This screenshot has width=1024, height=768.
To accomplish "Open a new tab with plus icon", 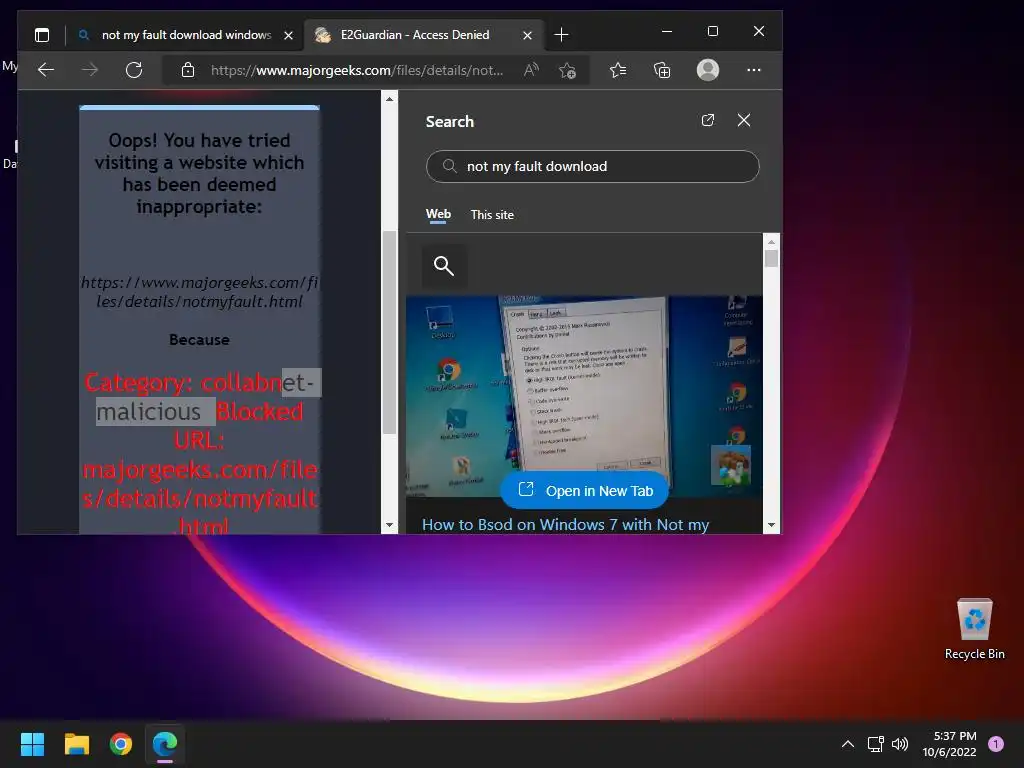I will (x=561, y=35).
